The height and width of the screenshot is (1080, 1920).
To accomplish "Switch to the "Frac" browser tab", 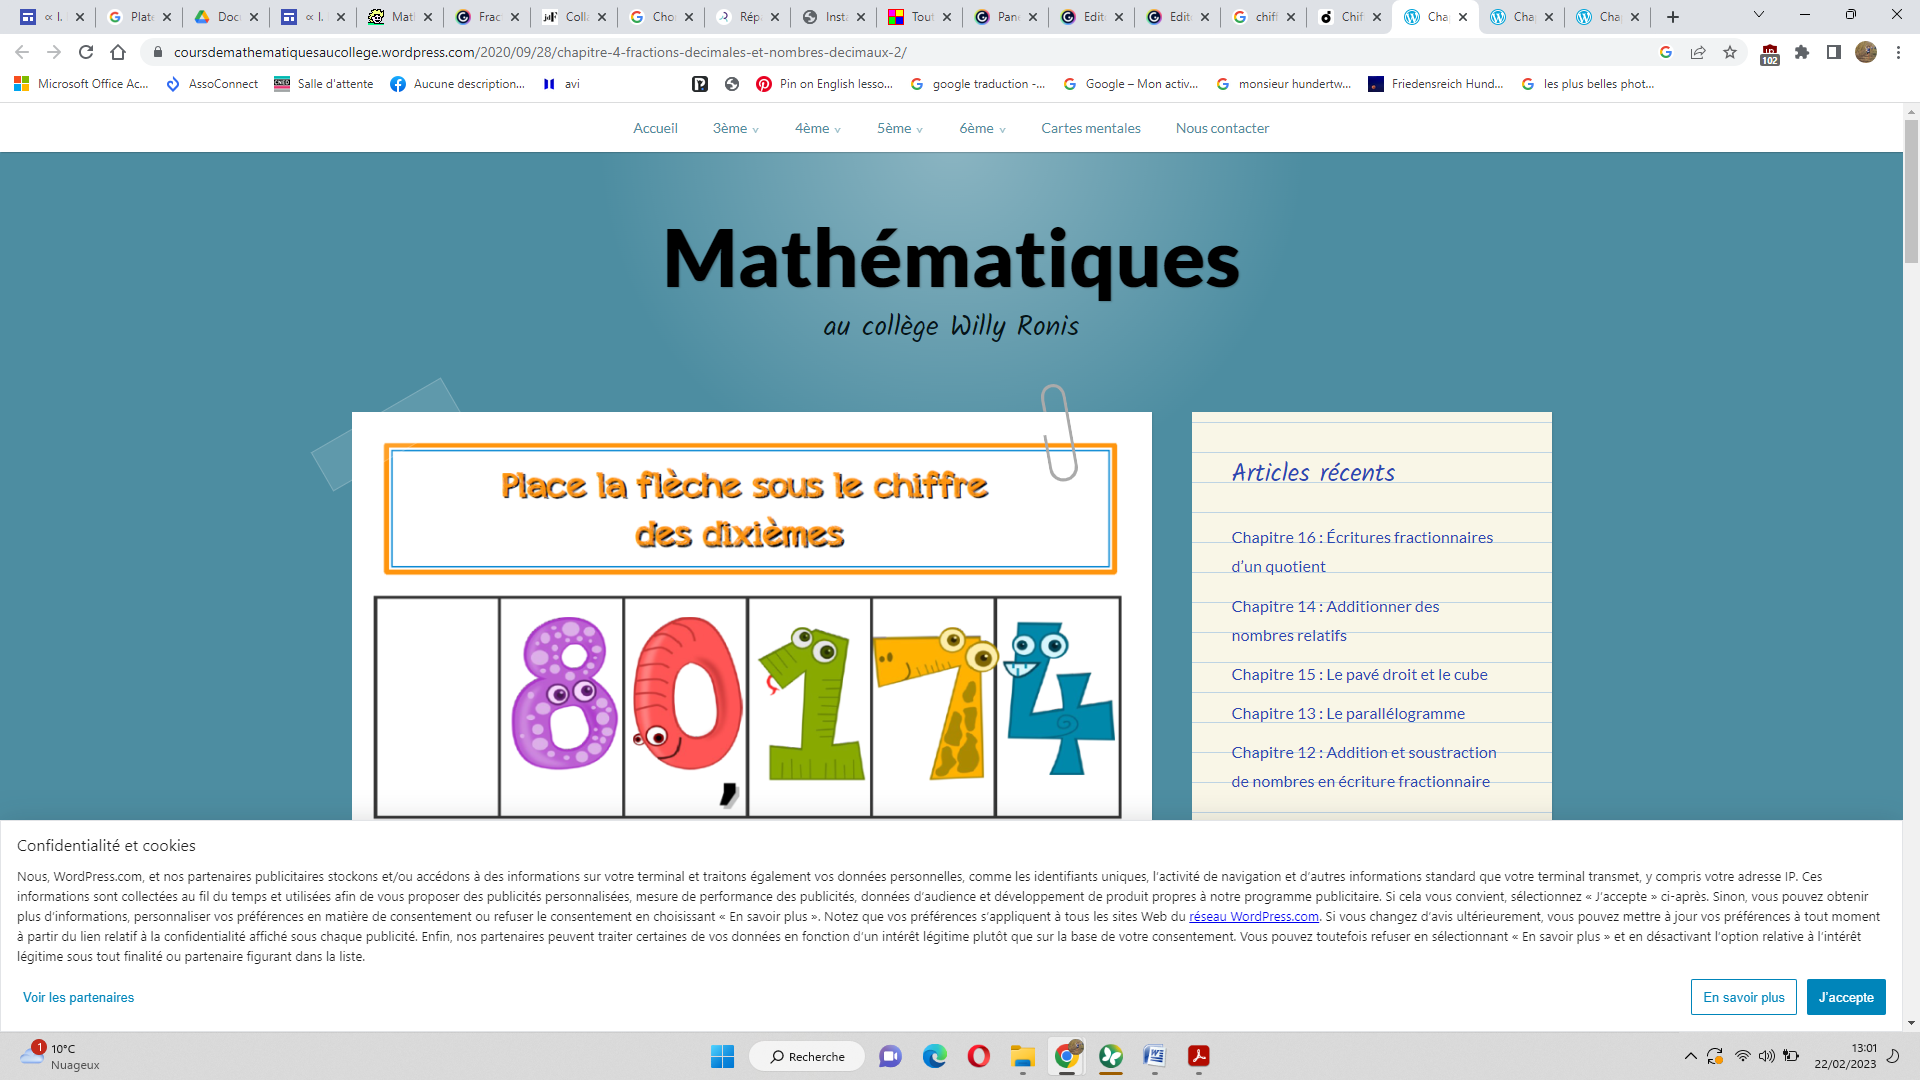I will [x=487, y=16].
